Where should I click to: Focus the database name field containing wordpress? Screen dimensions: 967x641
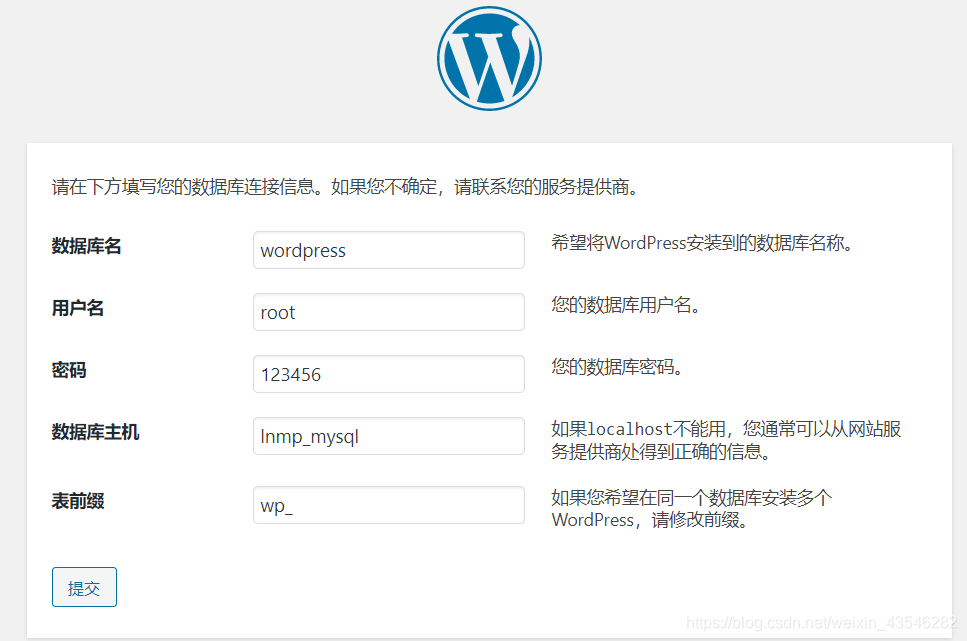pyautogui.click(x=389, y=250)
